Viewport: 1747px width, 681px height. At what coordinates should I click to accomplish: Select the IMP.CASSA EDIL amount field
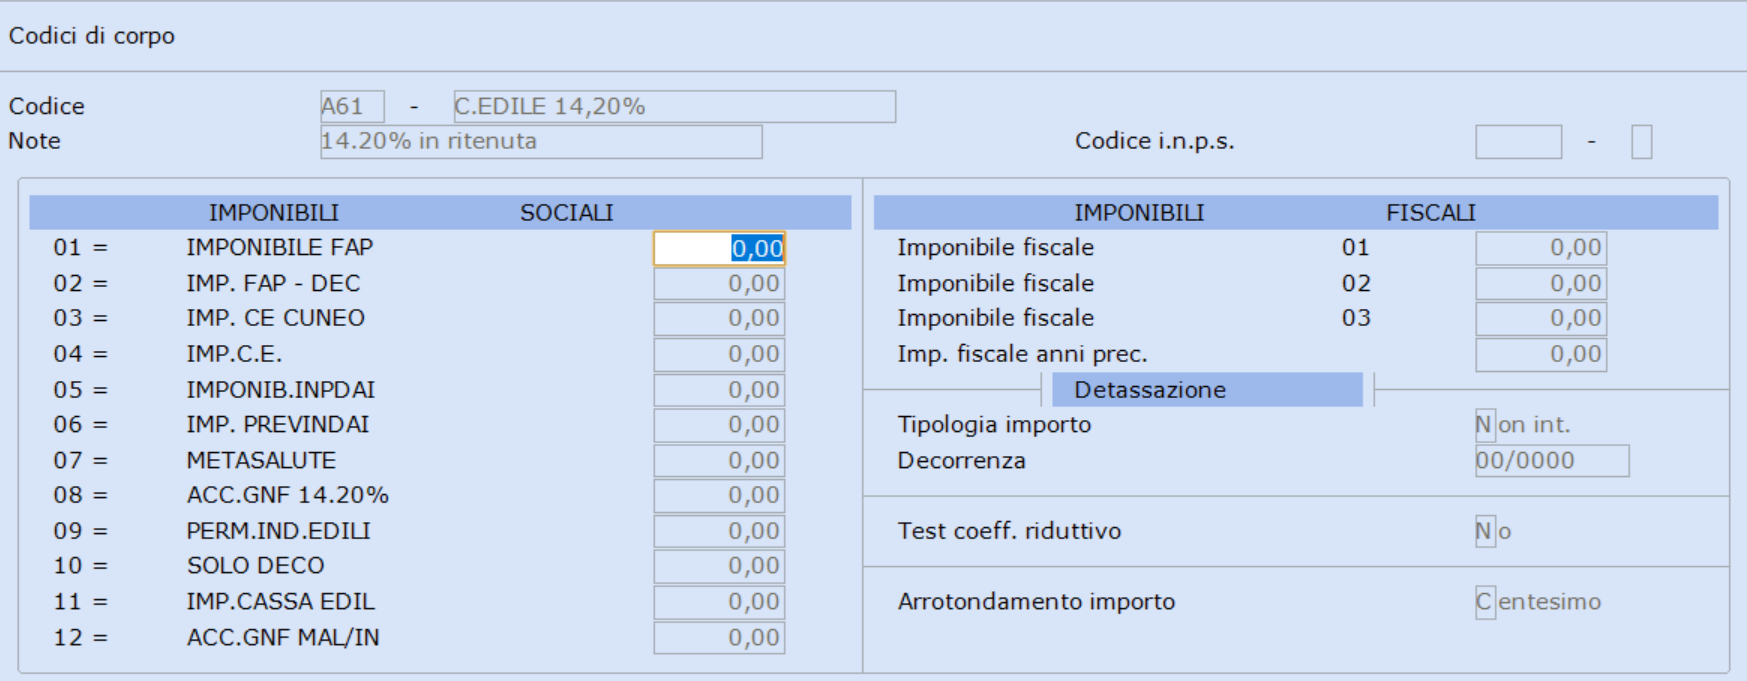(719, 601)
